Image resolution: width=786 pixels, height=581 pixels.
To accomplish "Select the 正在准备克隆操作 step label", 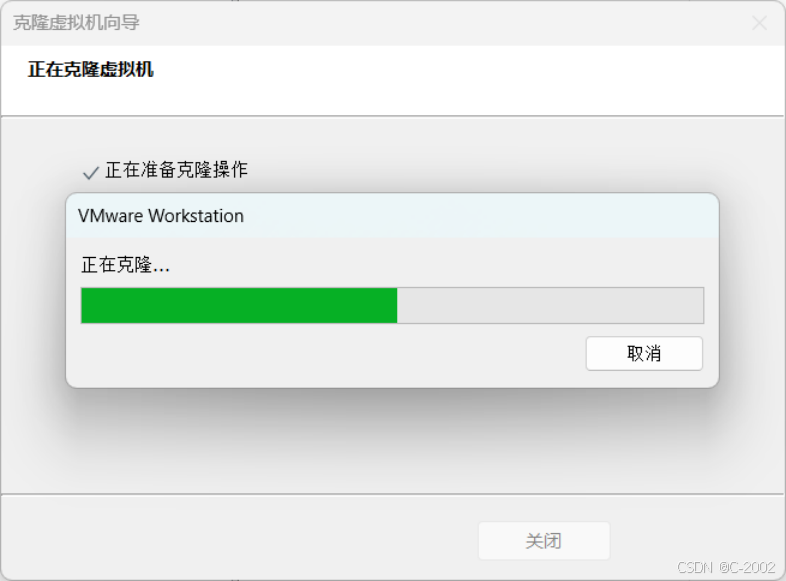I will pos(176,170).
